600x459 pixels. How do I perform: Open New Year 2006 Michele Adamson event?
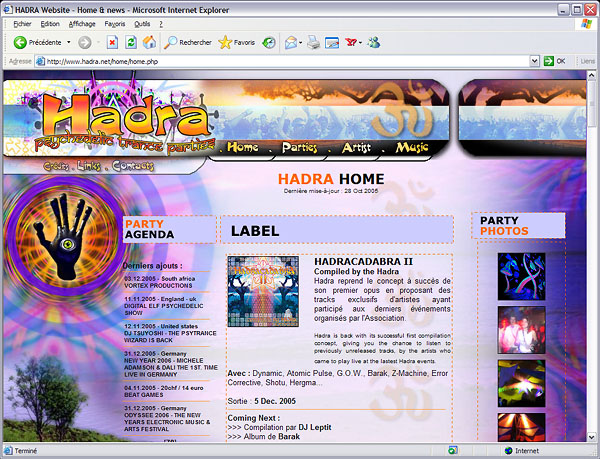(x=171, y=364)
